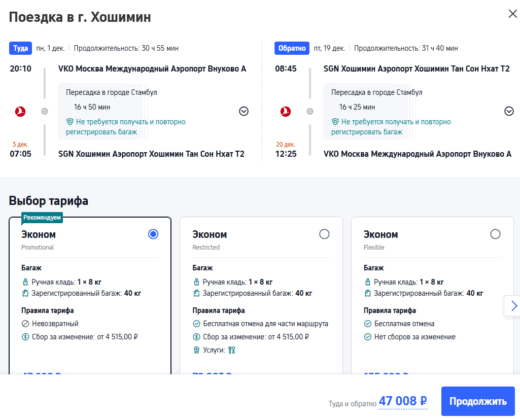This screenshot has width=520, height=419.
Task: Click the Продолжить button
Action: [x=478, y=401]
